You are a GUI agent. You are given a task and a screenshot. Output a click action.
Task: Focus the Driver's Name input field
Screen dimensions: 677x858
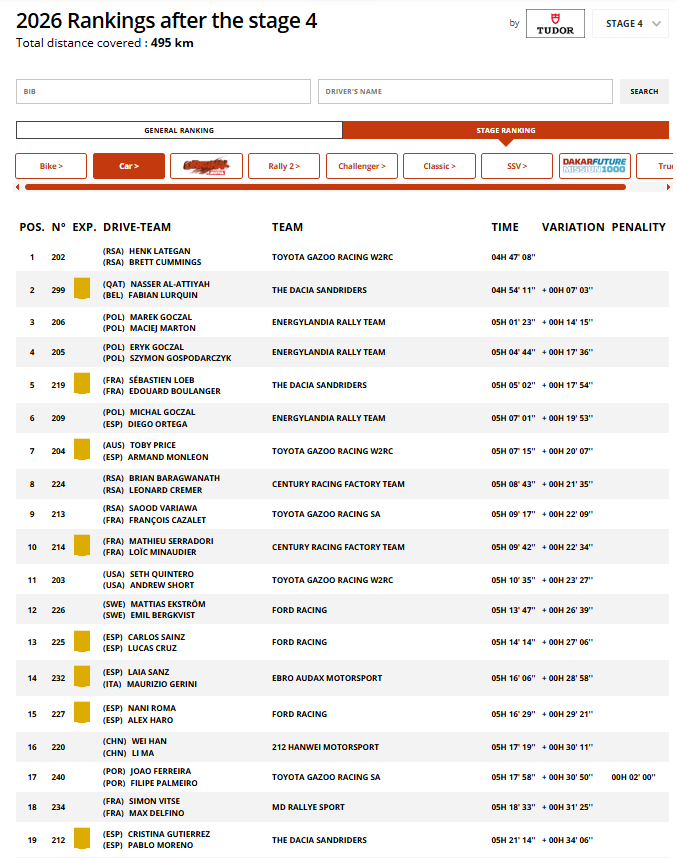pyautogui.click(x=465, y=91)
